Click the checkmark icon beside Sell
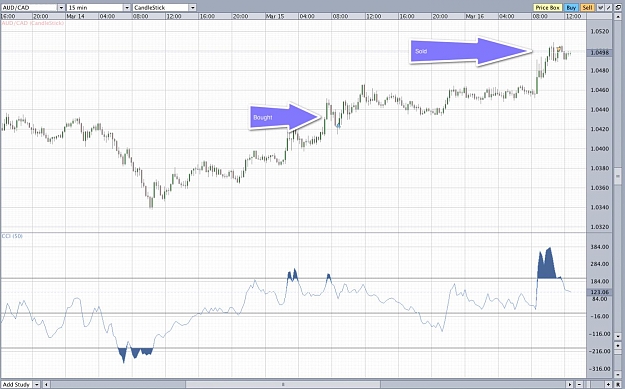 click(600, 8)
